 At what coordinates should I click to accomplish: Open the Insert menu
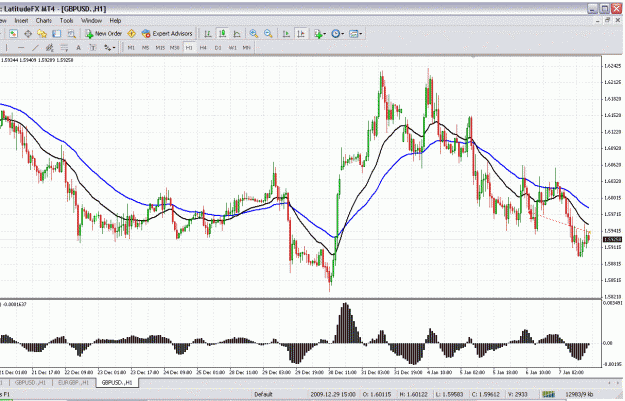21,21
